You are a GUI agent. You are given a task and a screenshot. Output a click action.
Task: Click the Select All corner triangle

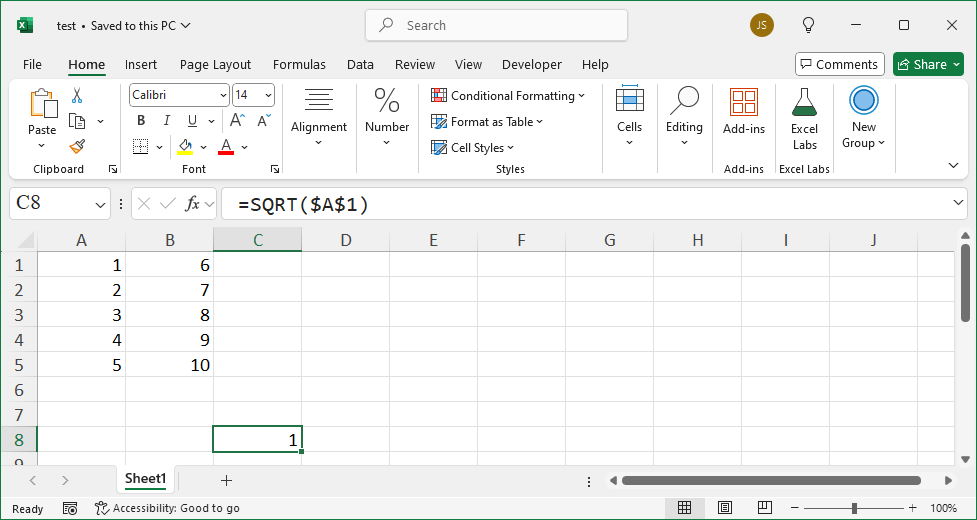tap(24, 240)
